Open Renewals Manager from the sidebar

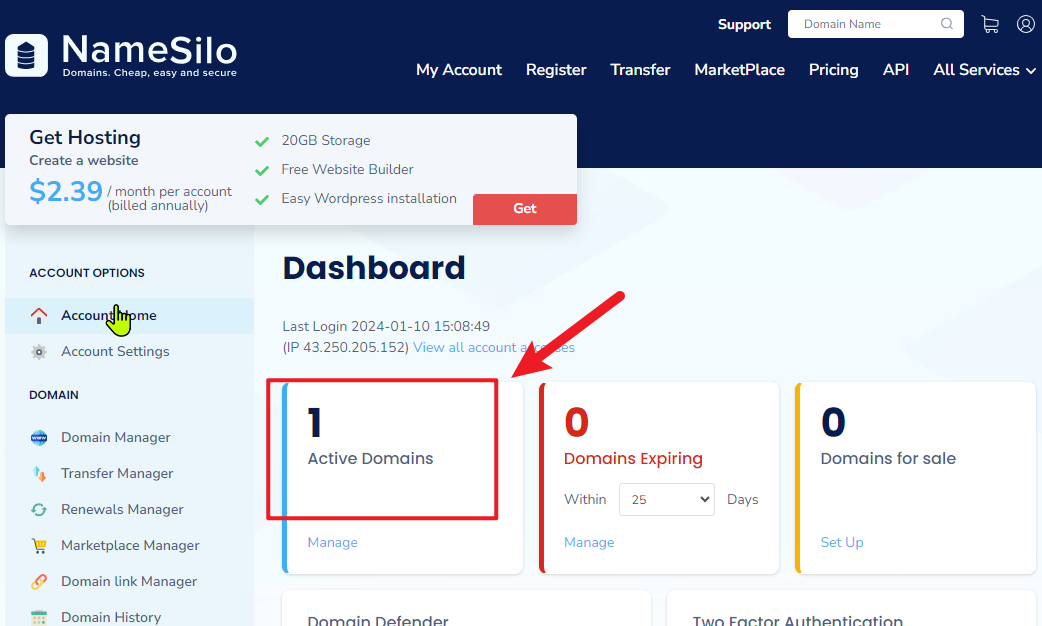[122, 510]
